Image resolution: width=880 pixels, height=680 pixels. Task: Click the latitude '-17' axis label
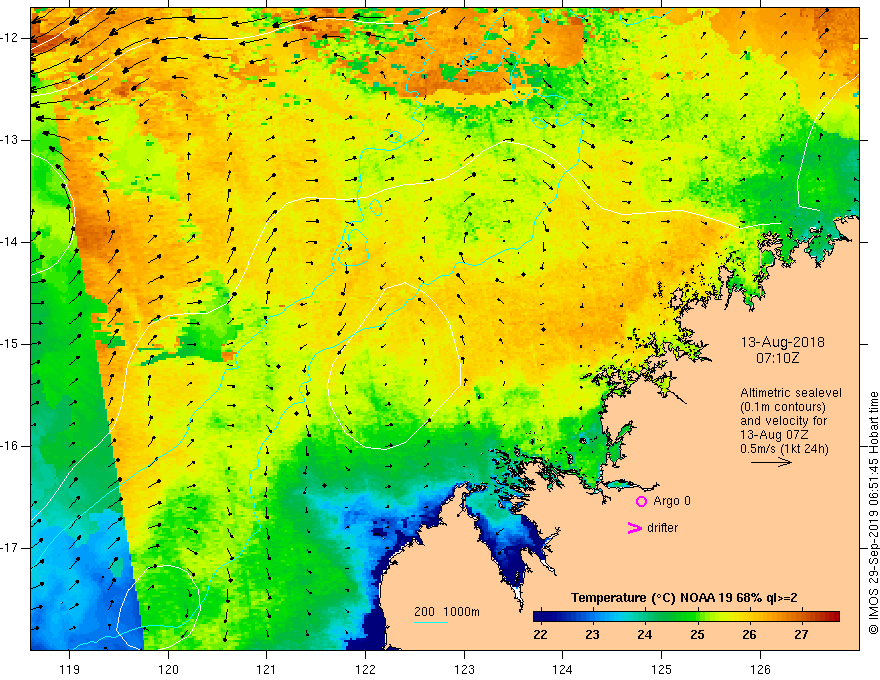pyautogui.click(x=10, y=548)
